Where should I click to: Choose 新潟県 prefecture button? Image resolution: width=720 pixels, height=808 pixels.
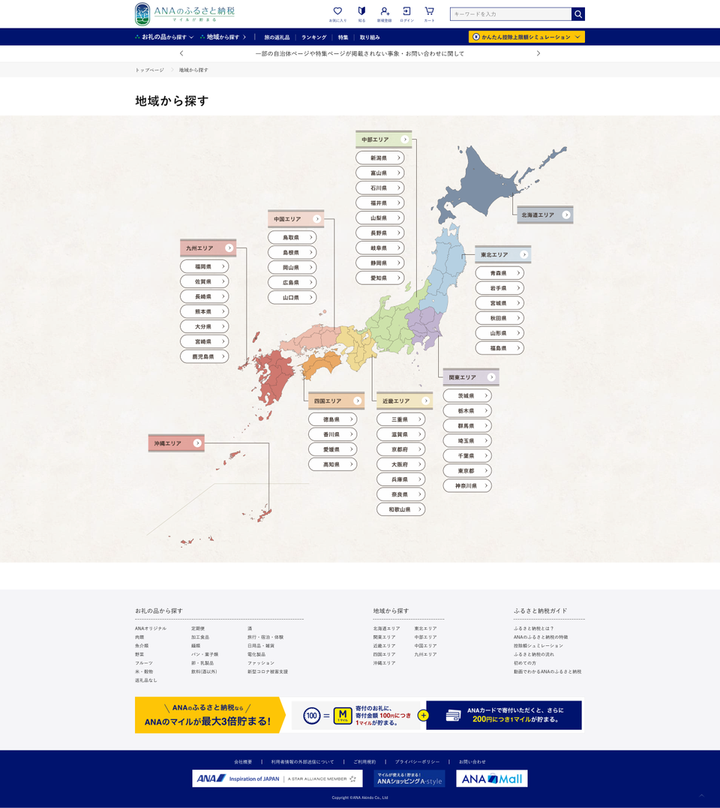click(x=380, y=158)
